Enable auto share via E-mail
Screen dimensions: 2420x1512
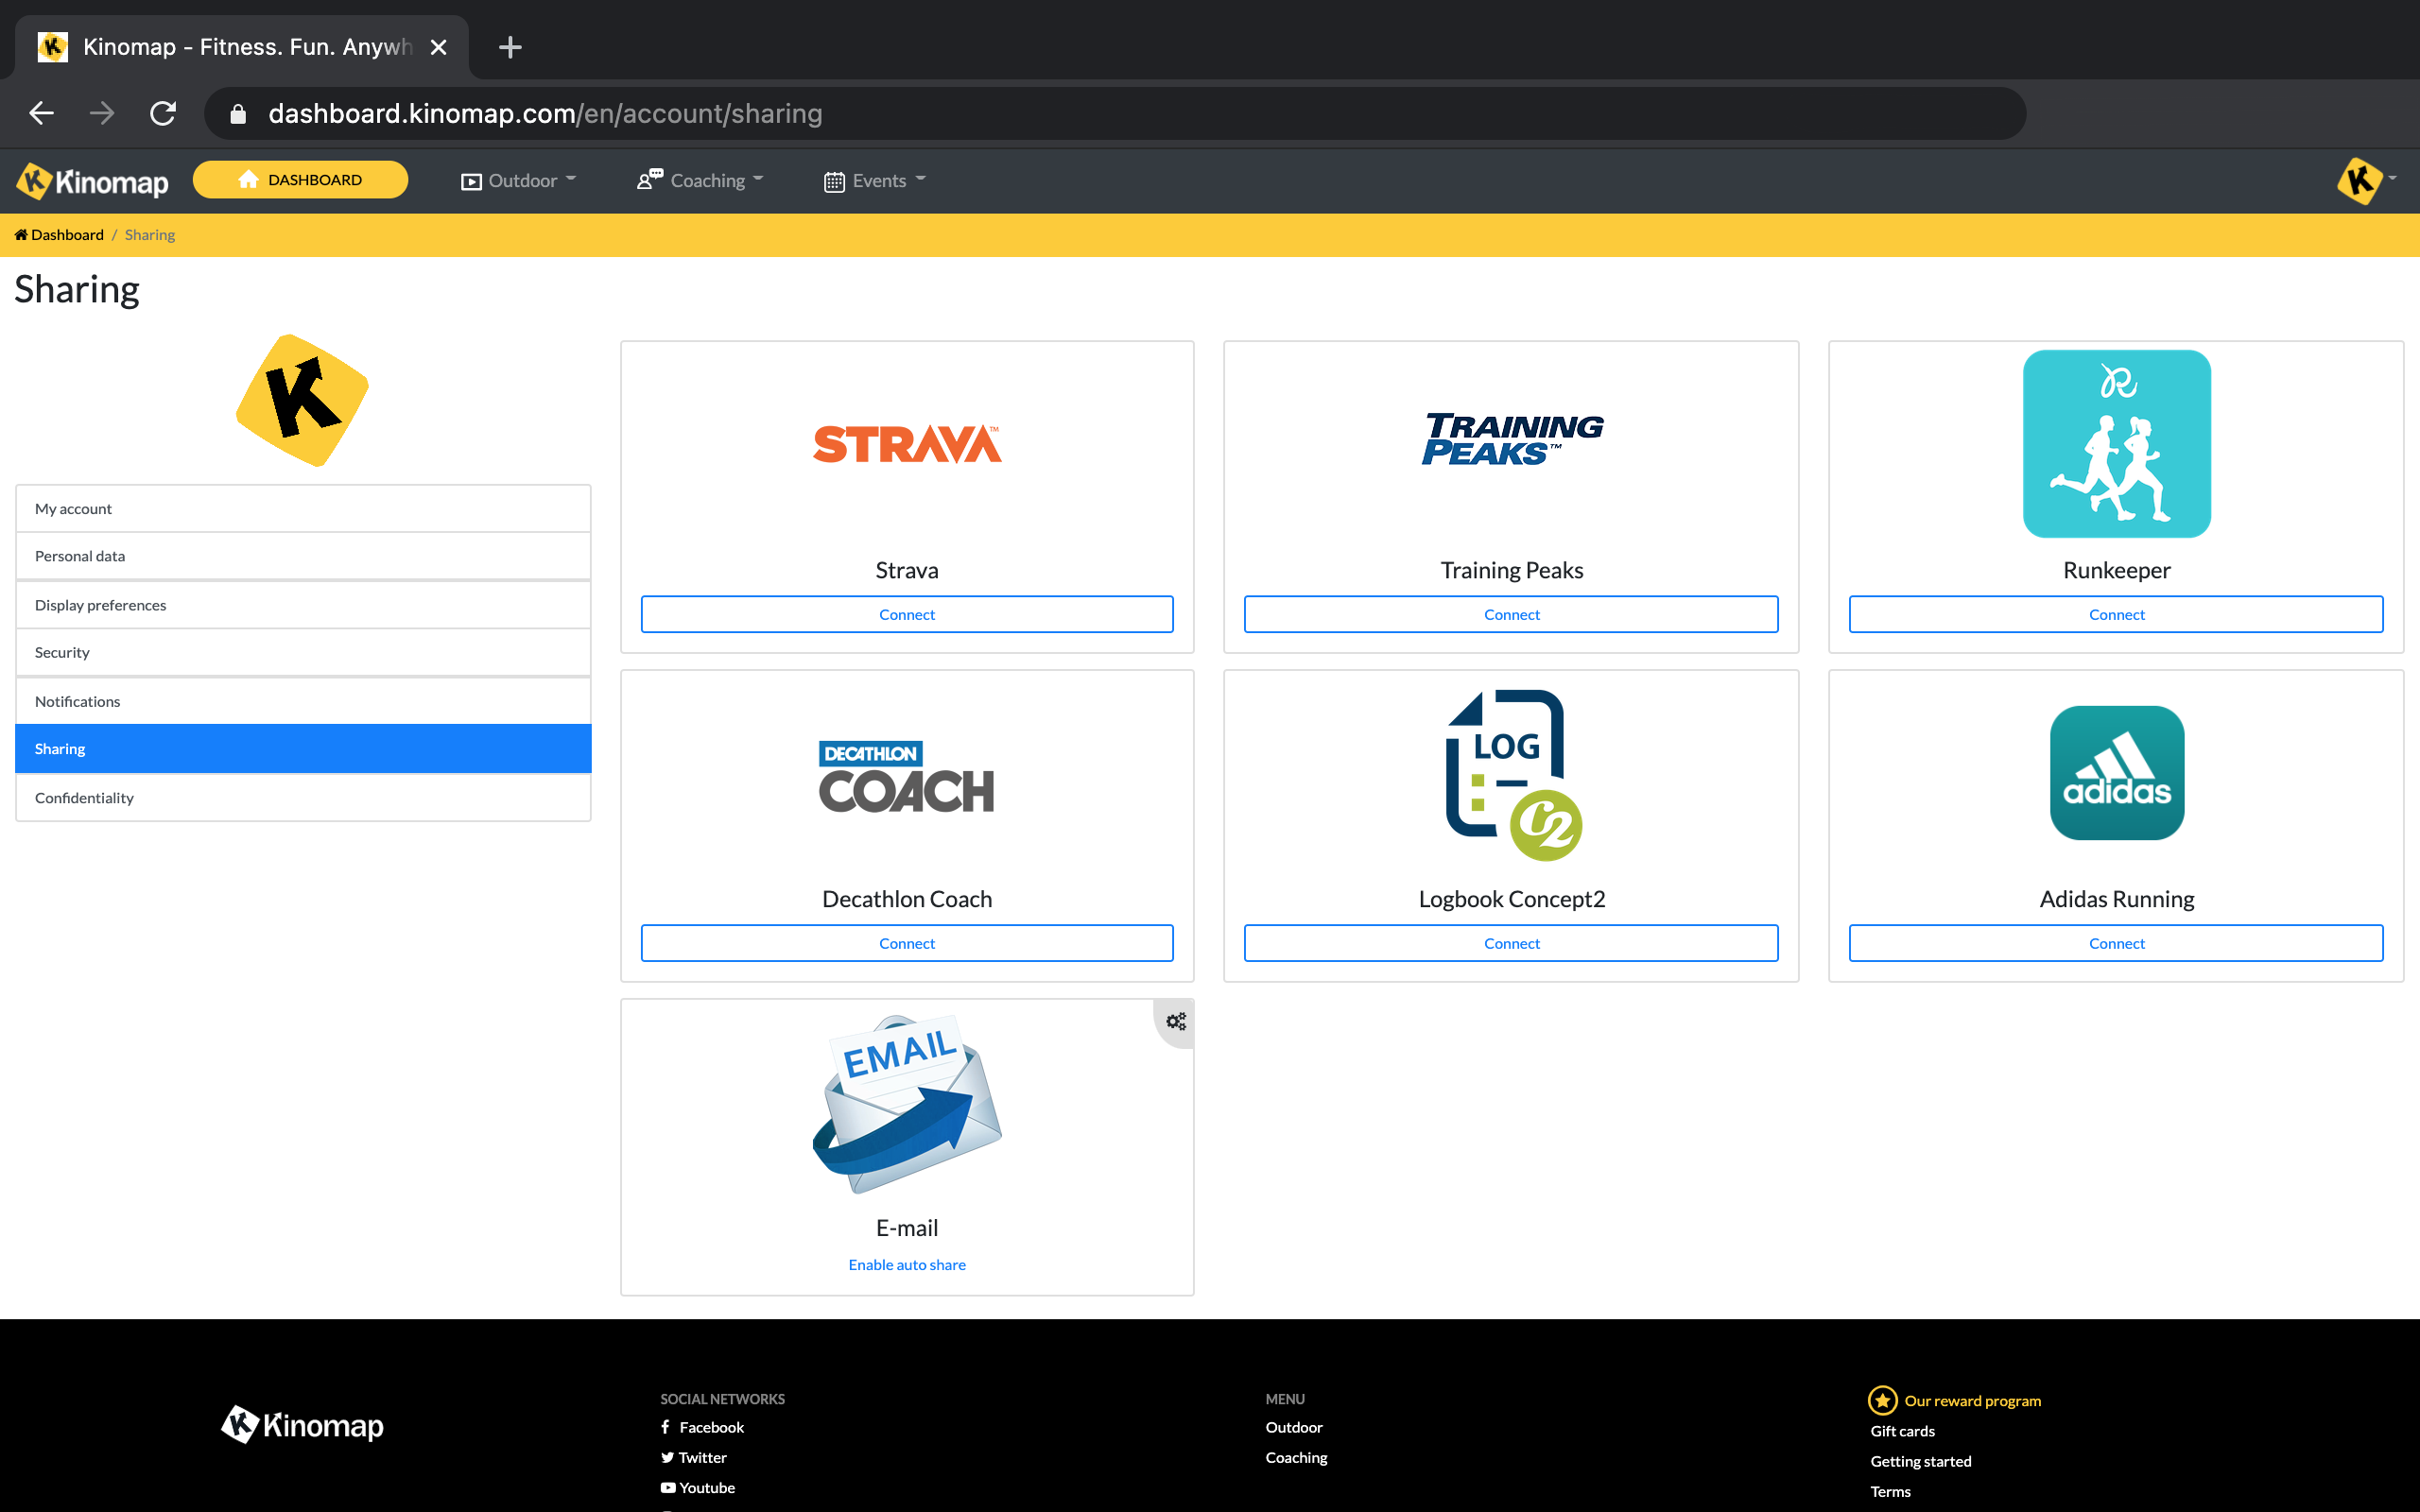pos(907,1264)
